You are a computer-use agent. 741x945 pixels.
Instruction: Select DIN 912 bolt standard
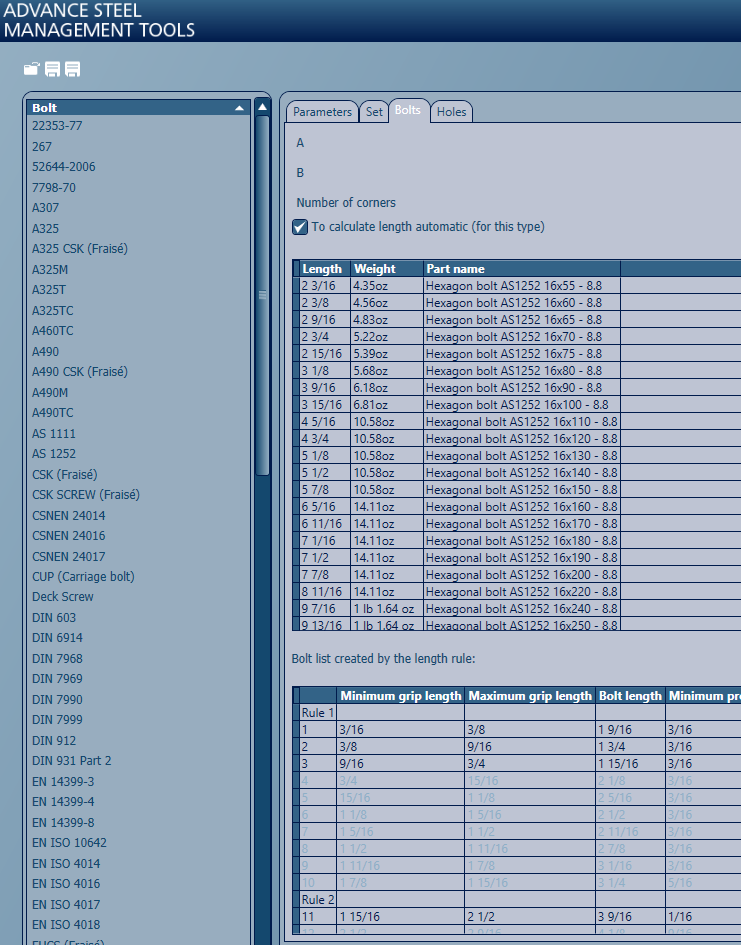pos(54,741)
